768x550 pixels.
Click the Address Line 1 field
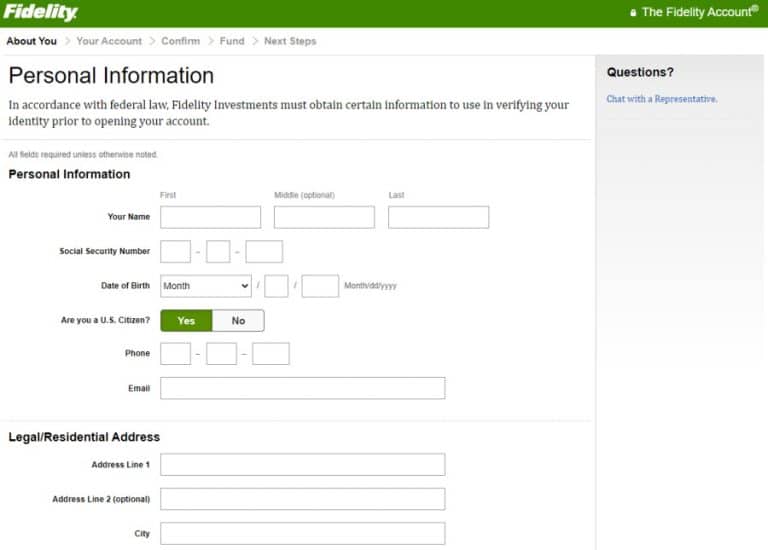[302, 464]
